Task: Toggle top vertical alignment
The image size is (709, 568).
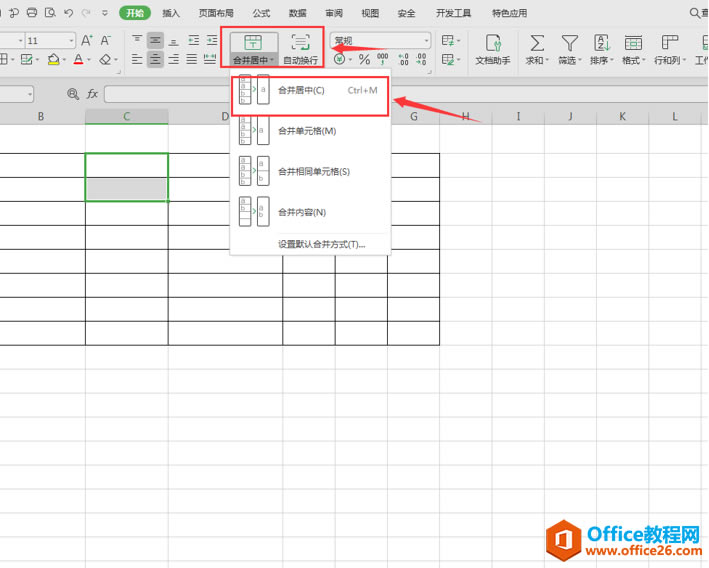Action: coord(137,40)
